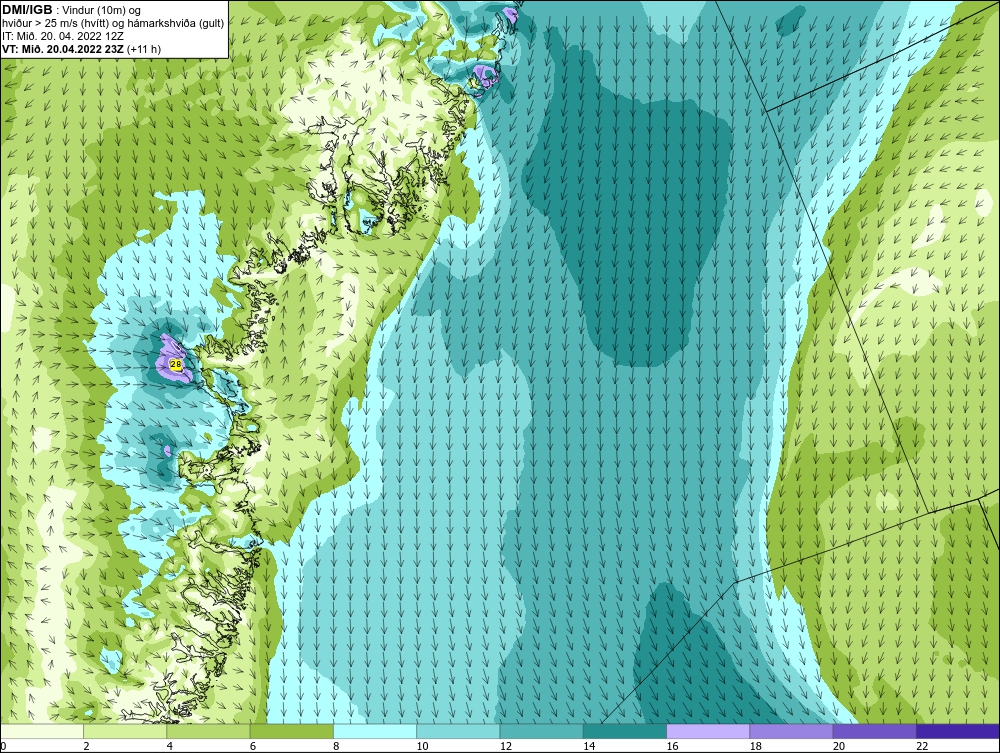Pick the 18–20 m/s purple swatch

tap(791, 731)
